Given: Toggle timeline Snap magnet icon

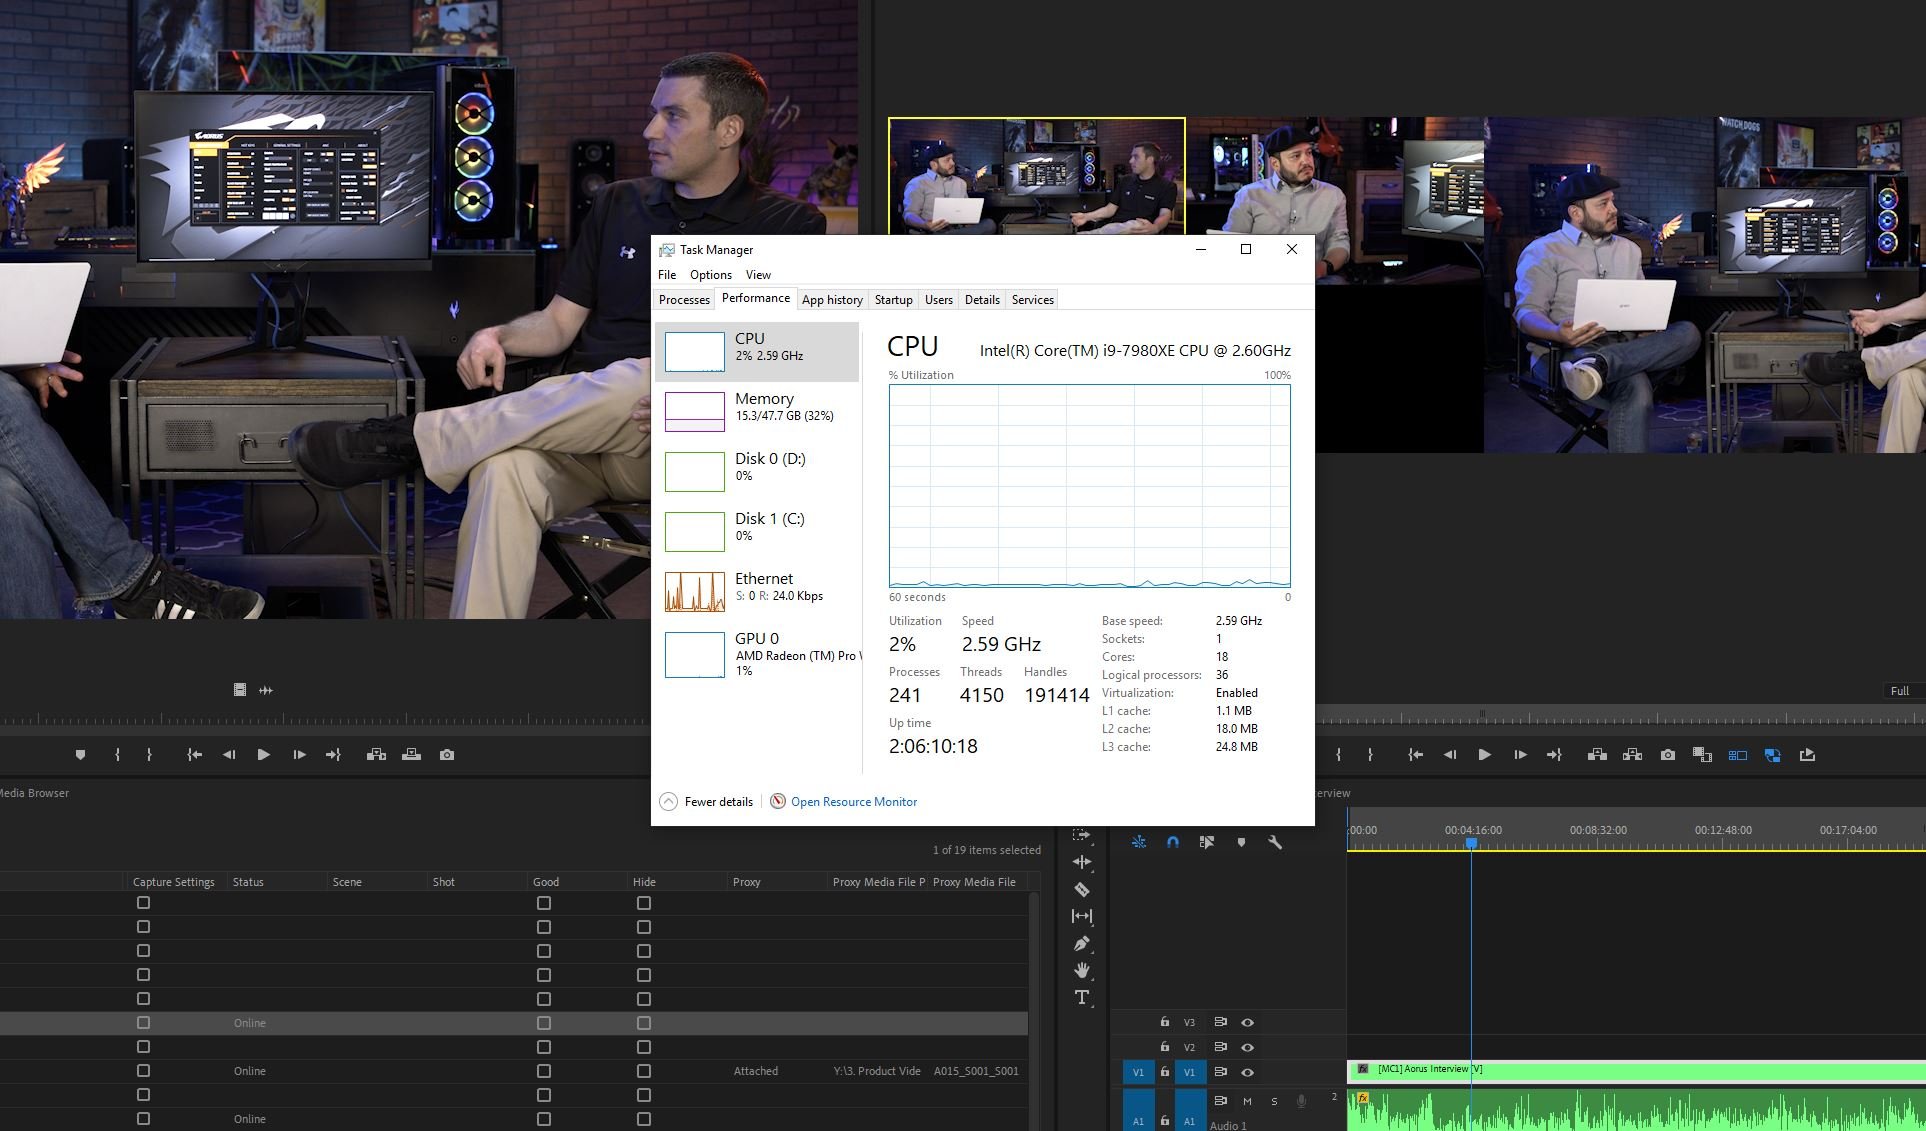Looking at the screenshot, I should click(x=1173, y=842).
